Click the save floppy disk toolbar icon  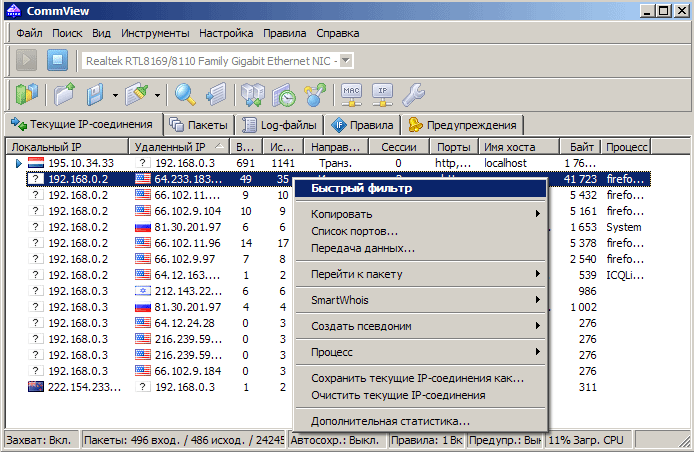click(95, 94)
